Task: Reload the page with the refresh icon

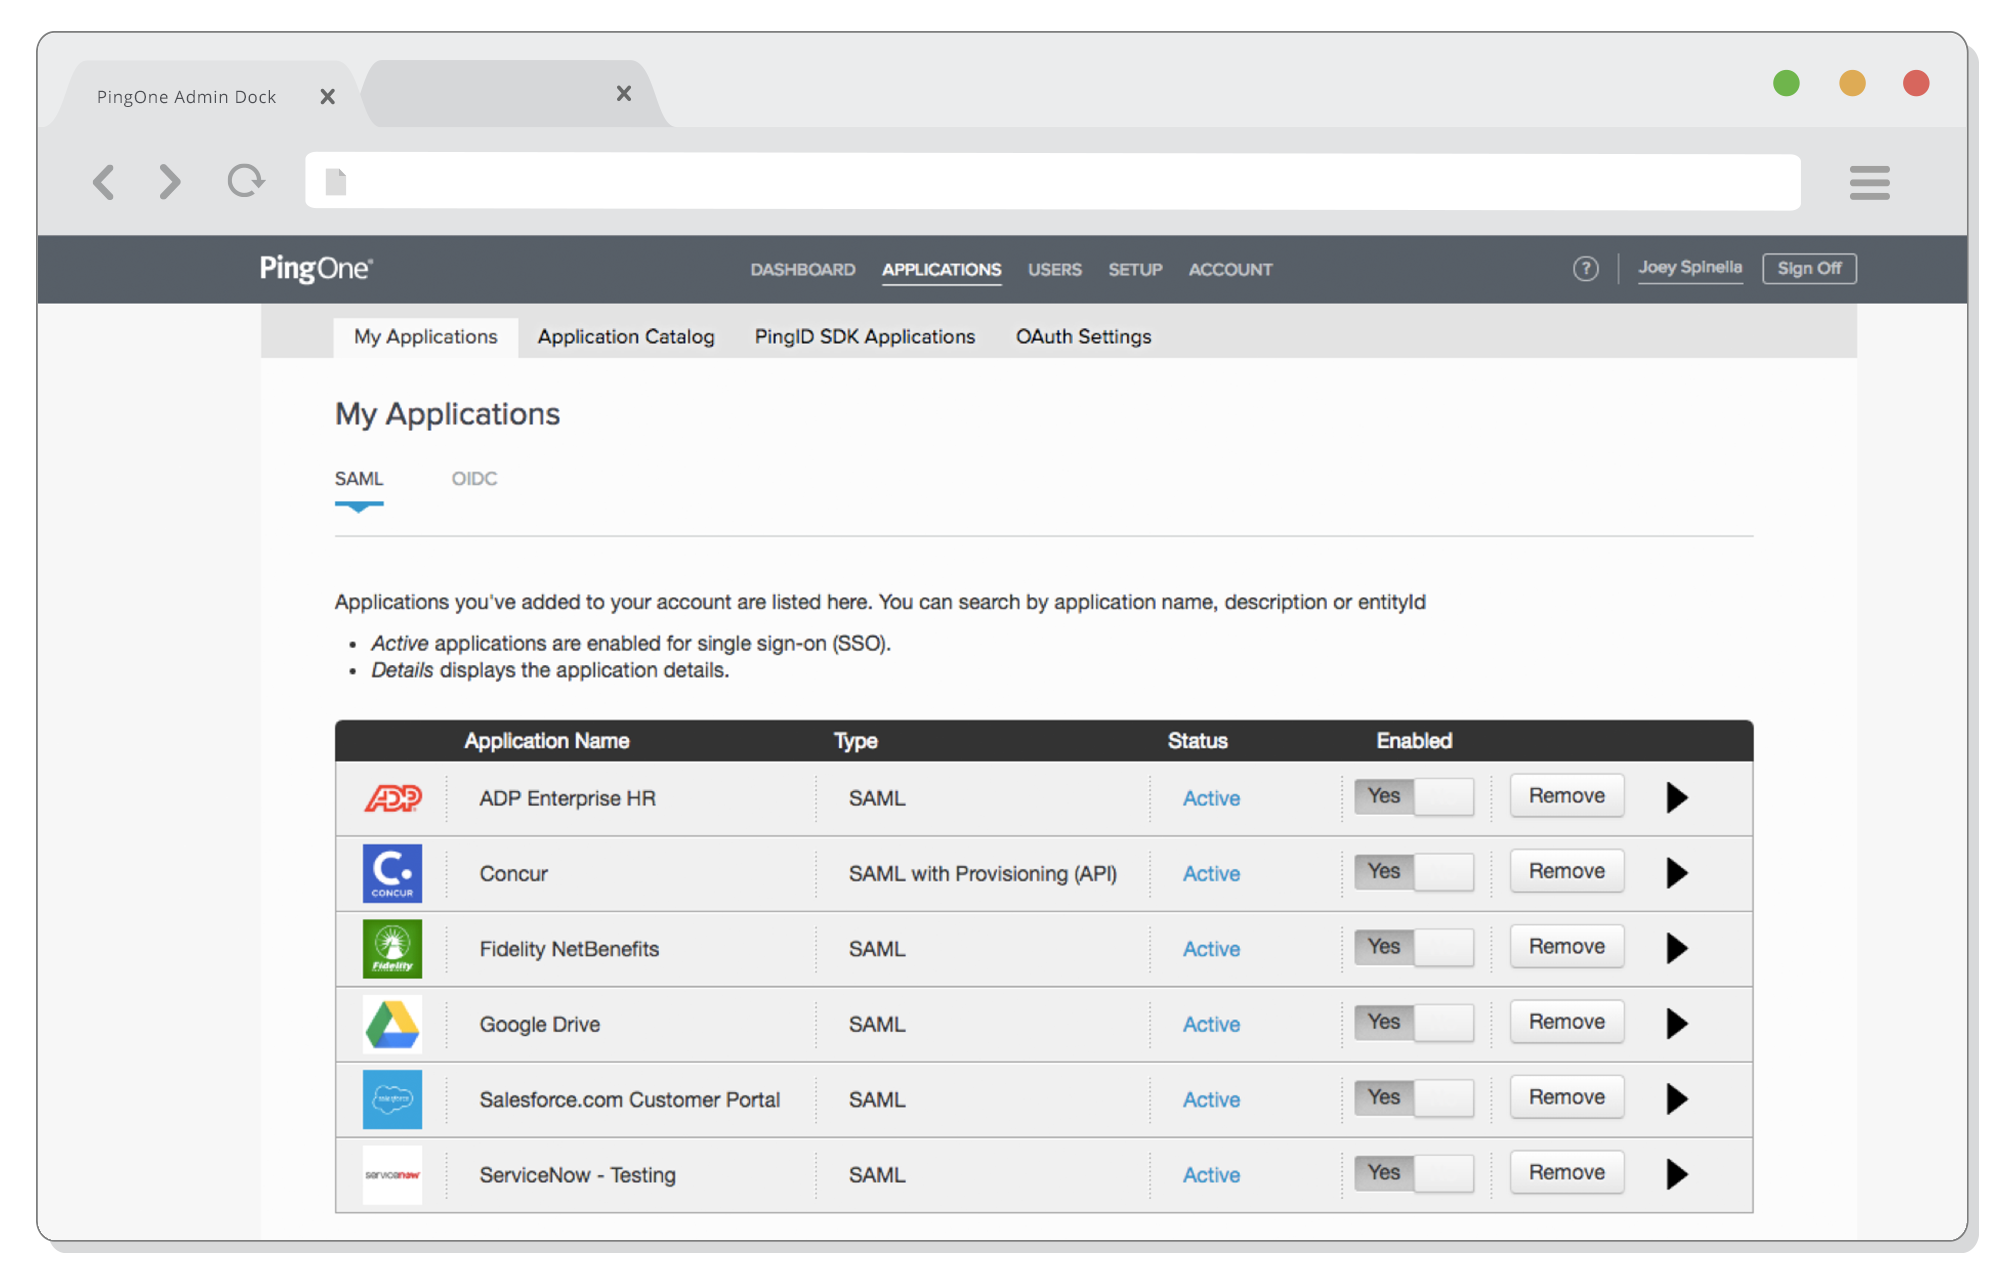Action: pos(245,181)
